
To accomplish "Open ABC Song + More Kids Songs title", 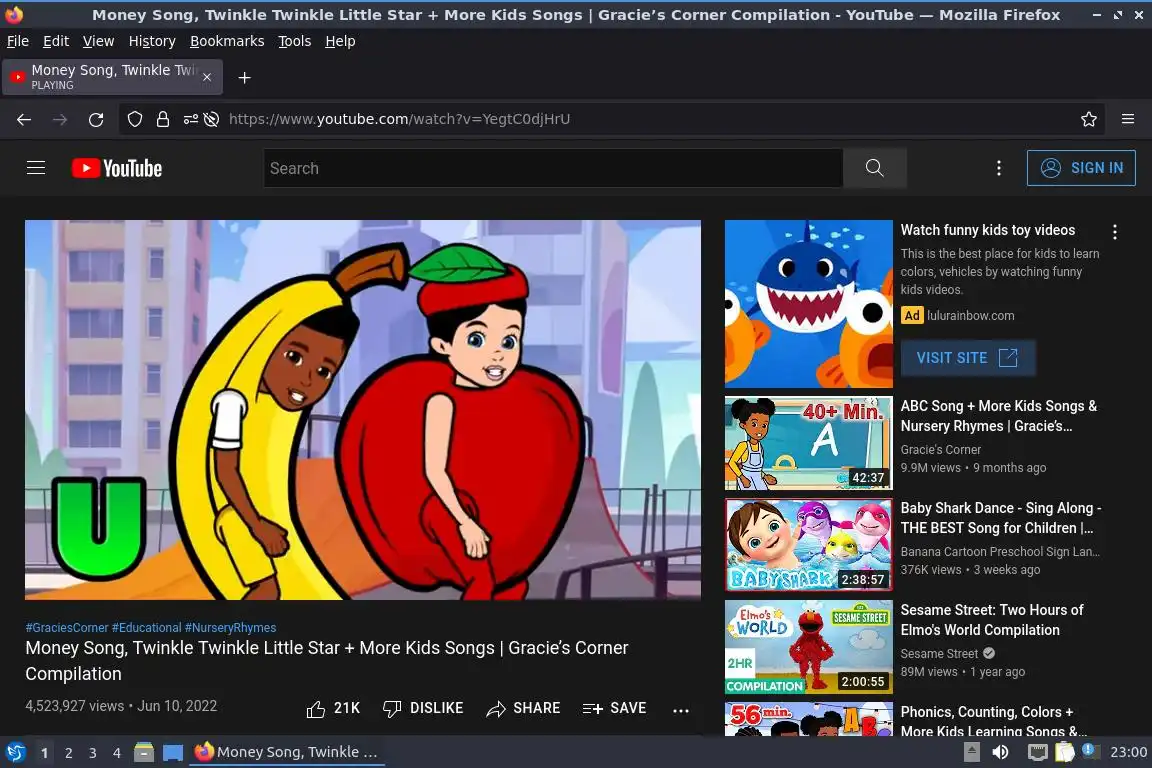I will 998,416.
